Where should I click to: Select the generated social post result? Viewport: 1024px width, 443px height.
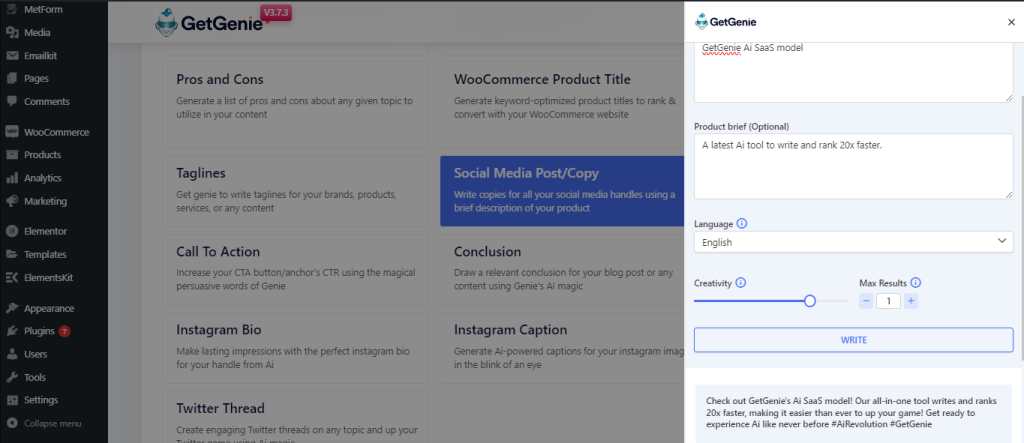click(x=854, y=413)
